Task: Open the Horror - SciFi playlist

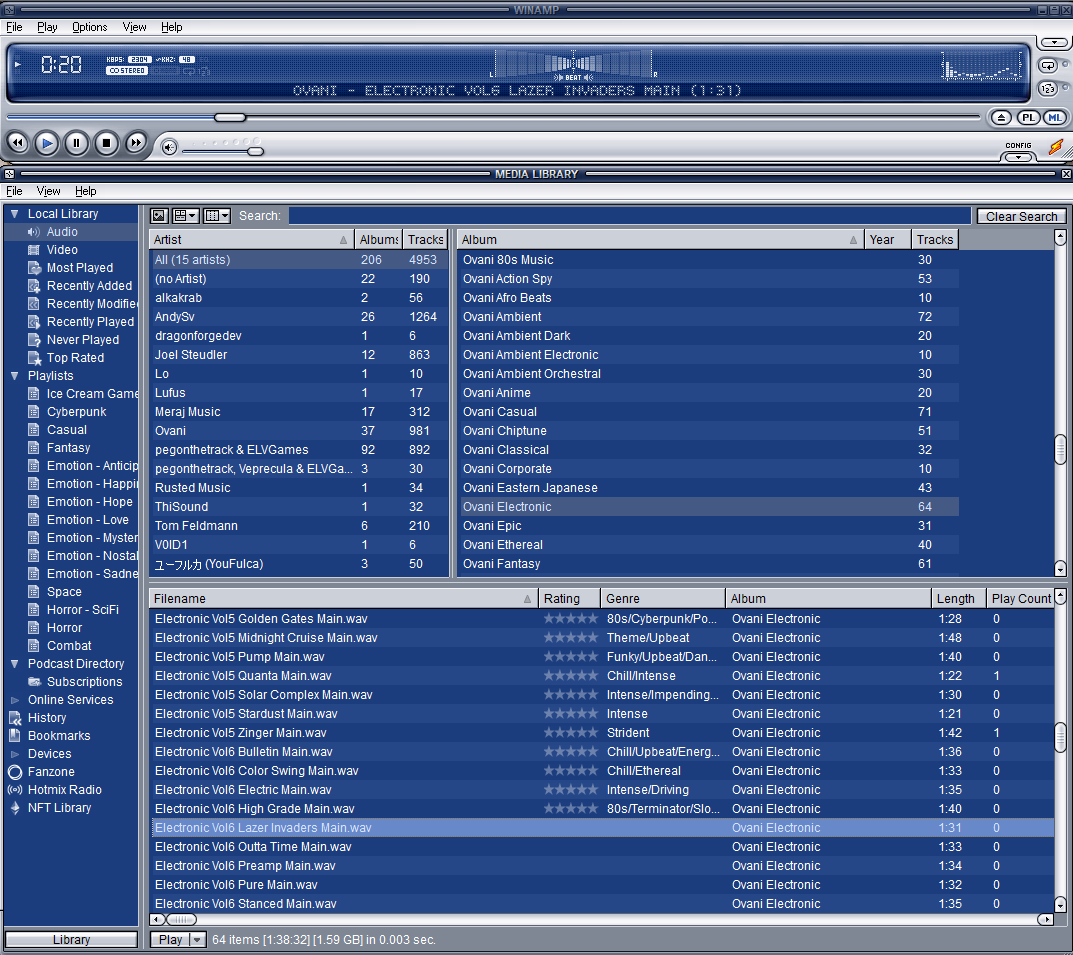Action: tap(82, 609)
